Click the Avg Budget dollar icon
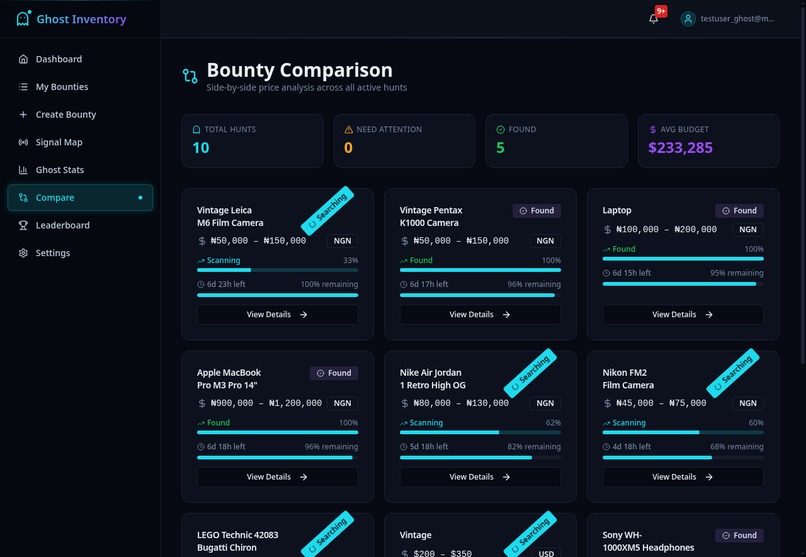The height and width of the screenshot is (557, 806). point(653,129)
